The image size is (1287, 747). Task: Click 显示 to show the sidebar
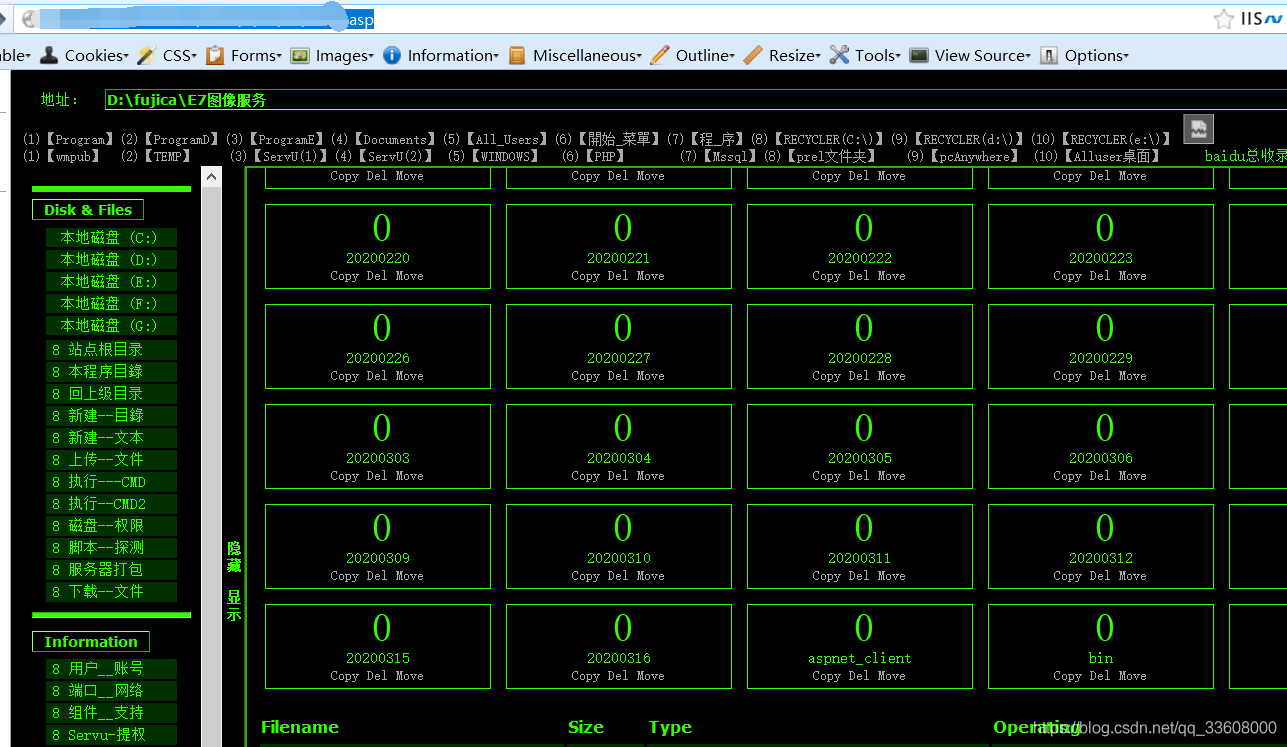click(x=234, y=605)
